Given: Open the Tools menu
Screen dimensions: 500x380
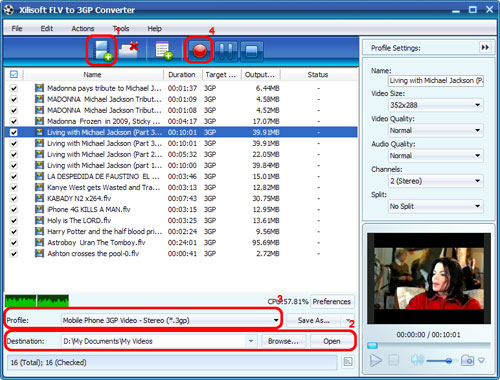Looking at the screenshot, I should (121, 28).
